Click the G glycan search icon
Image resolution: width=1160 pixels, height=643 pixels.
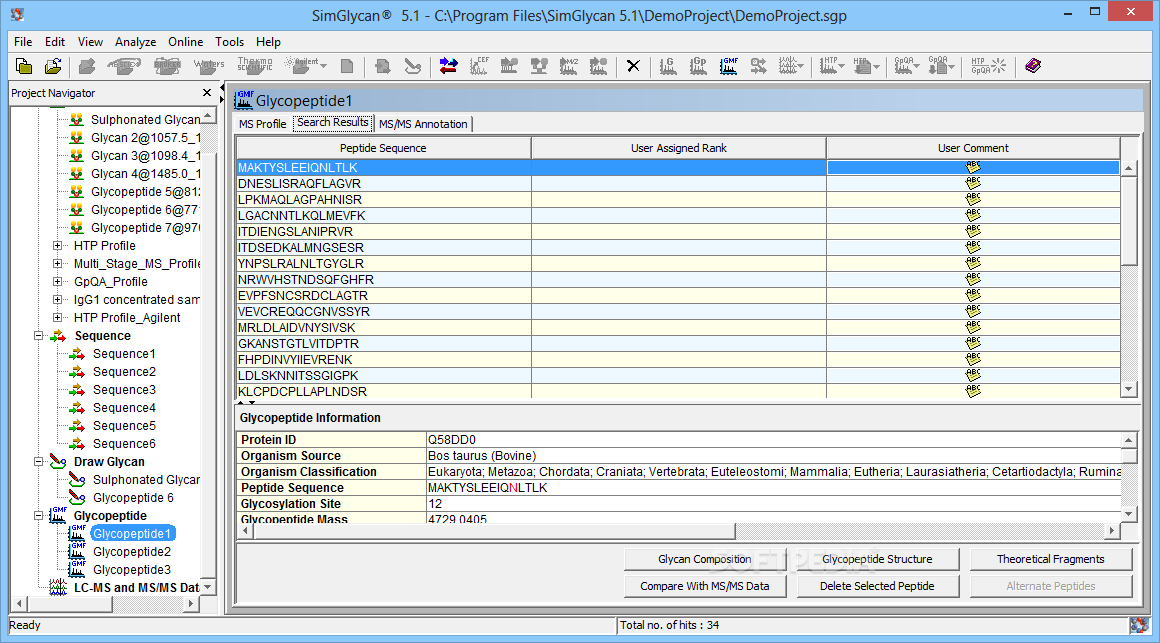point(668,67)
